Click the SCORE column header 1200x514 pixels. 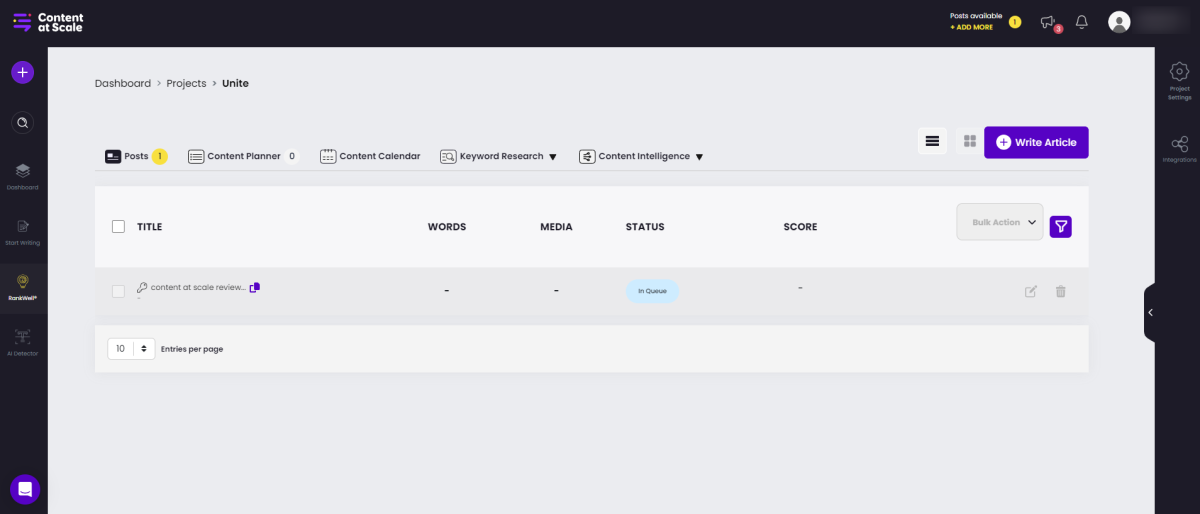point(800,227)
